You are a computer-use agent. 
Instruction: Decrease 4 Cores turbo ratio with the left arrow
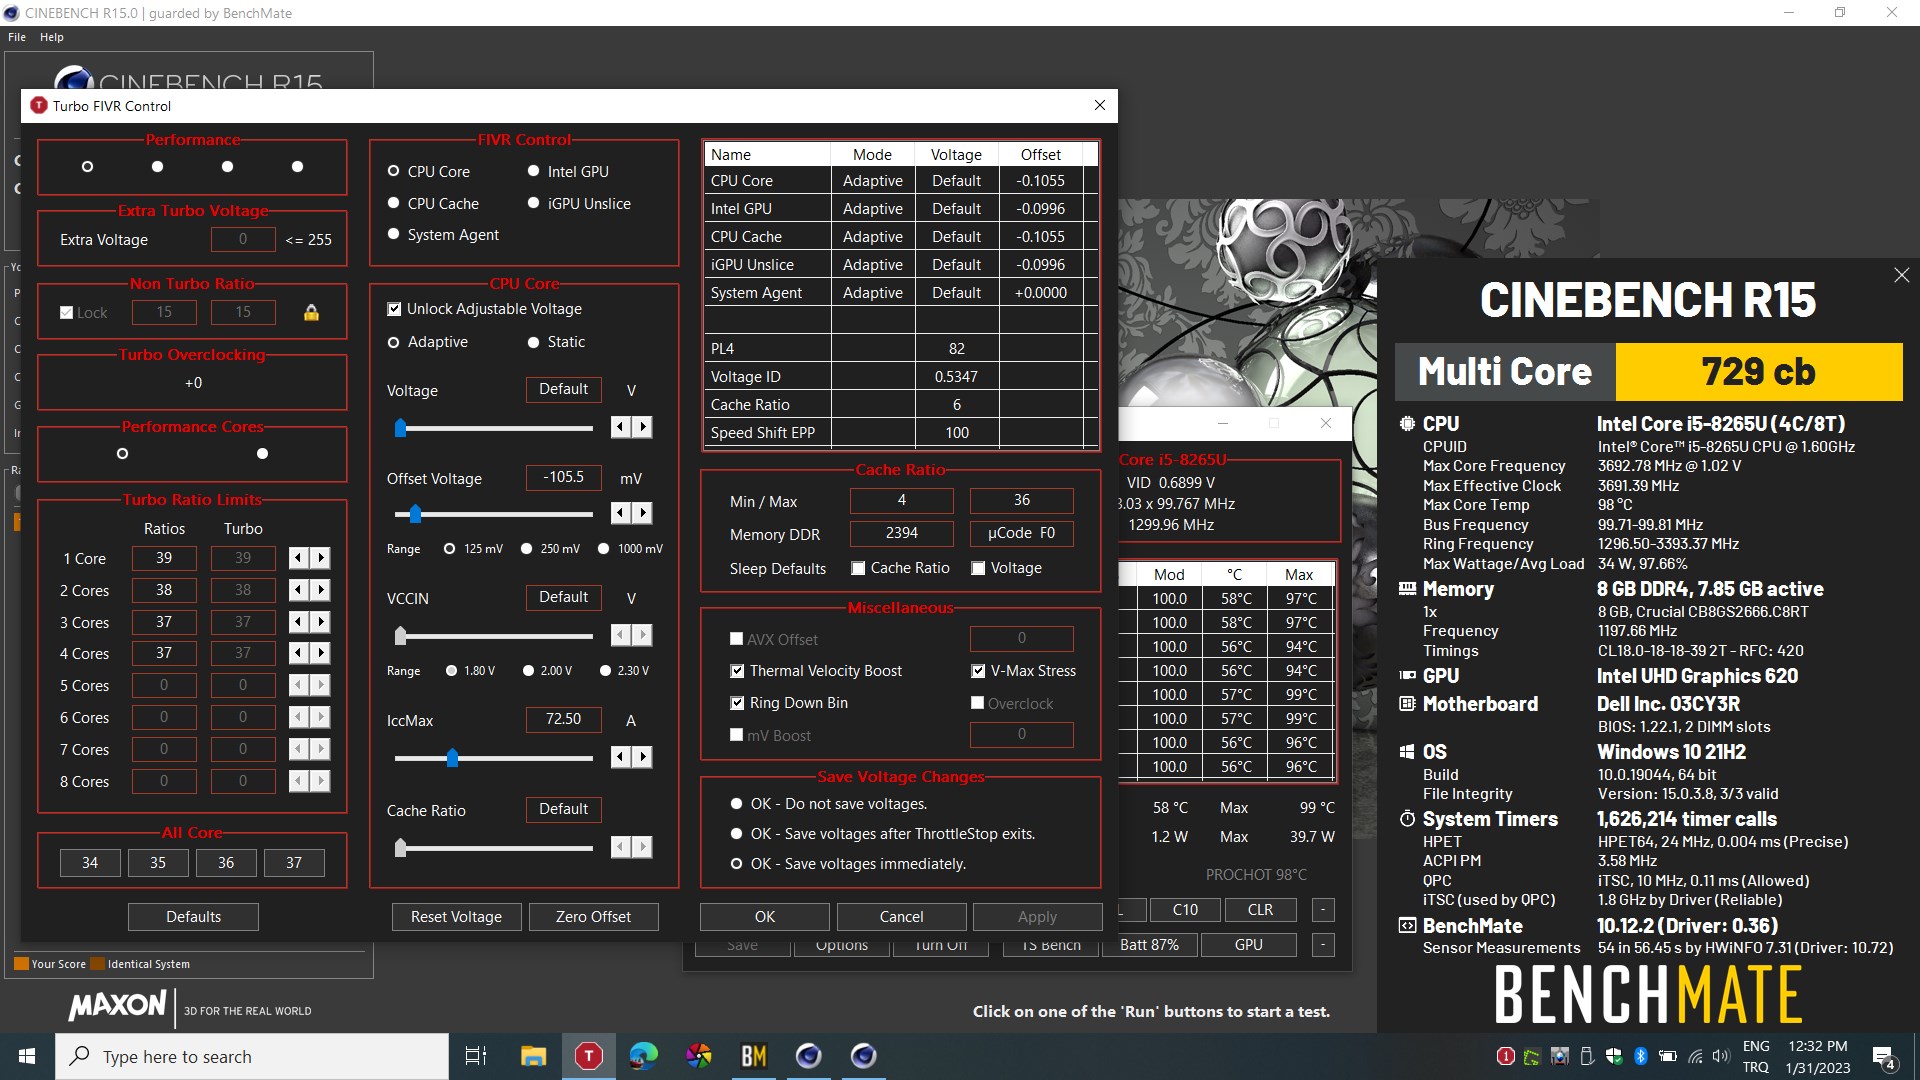click(298, 653)
